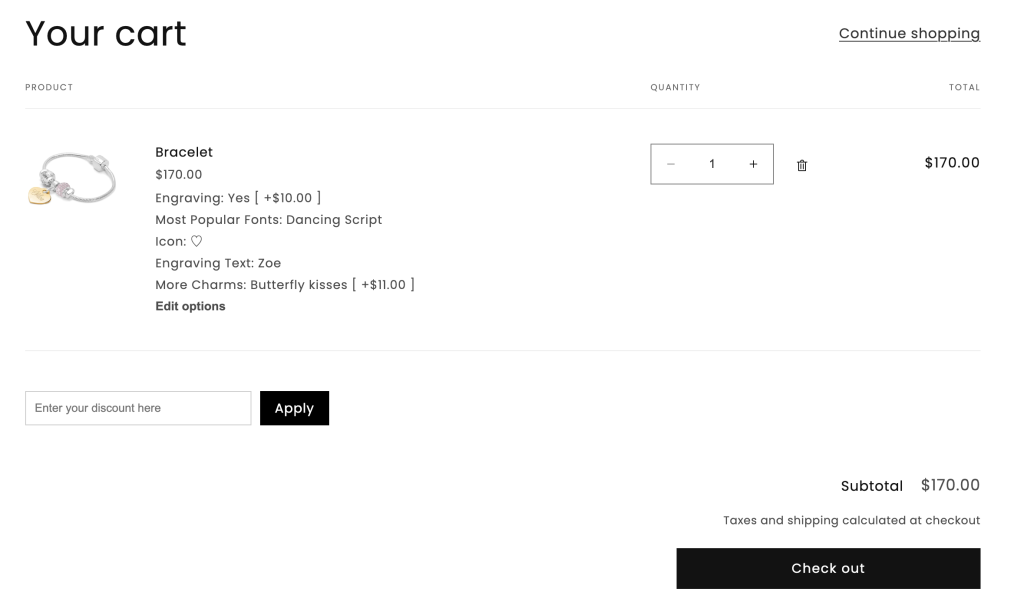Click the discount code input field
Screen dimensions: 1024x605
pyautogui.click(x=138, y=408)
